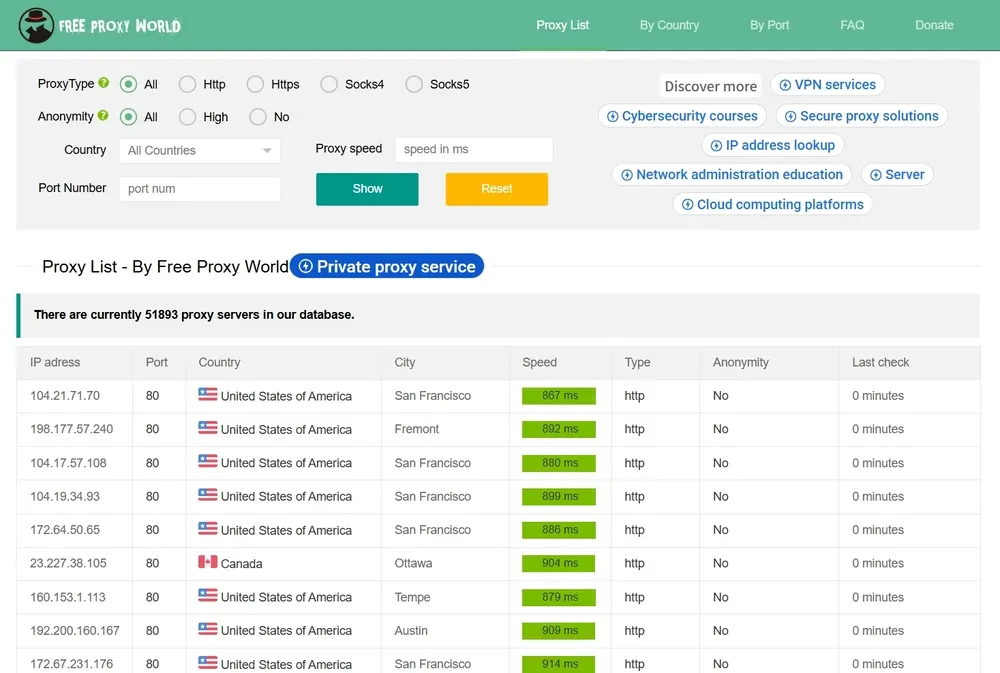Choose High anonymity radio button
The width and height of the screenshot is (1000, 673).
point(188,117)
